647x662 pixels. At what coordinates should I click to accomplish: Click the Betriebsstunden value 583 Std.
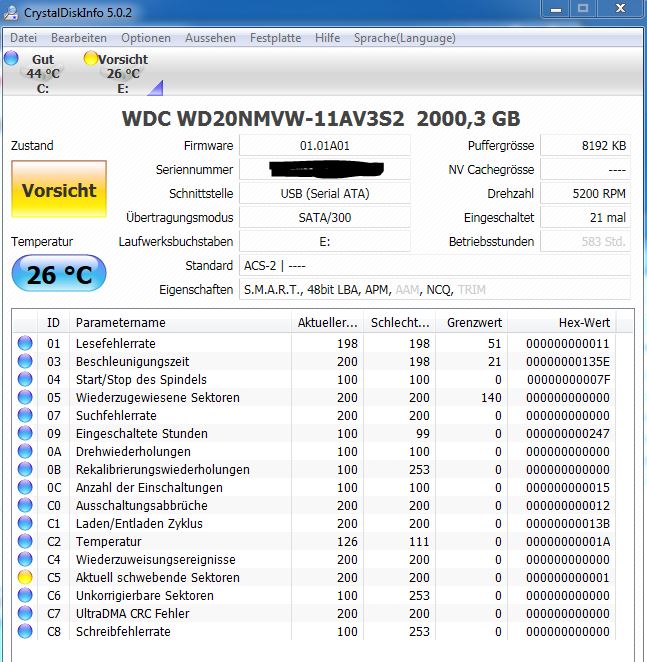[x=585, y=241]
